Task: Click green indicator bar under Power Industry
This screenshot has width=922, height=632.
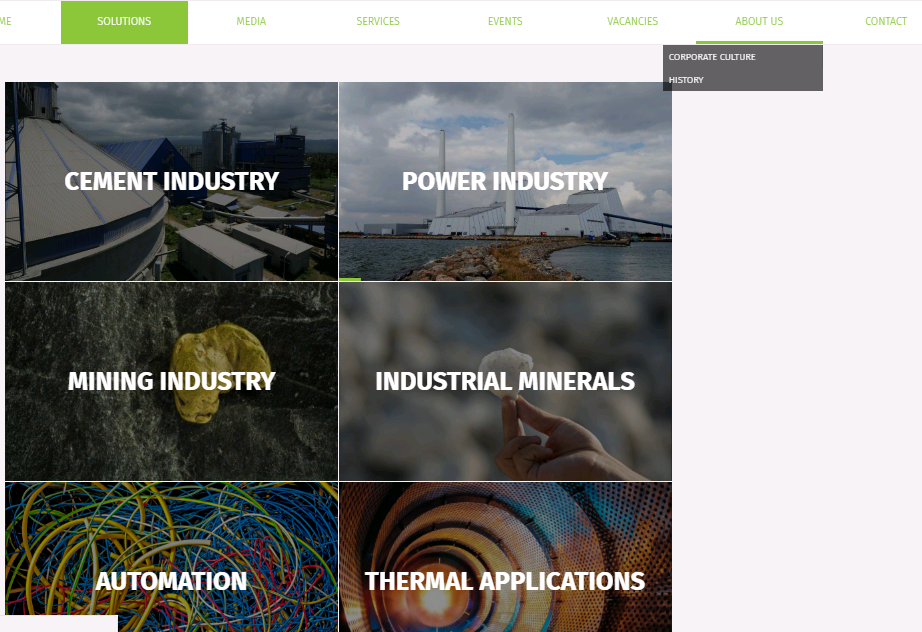Action: click(x=350, y=279)
